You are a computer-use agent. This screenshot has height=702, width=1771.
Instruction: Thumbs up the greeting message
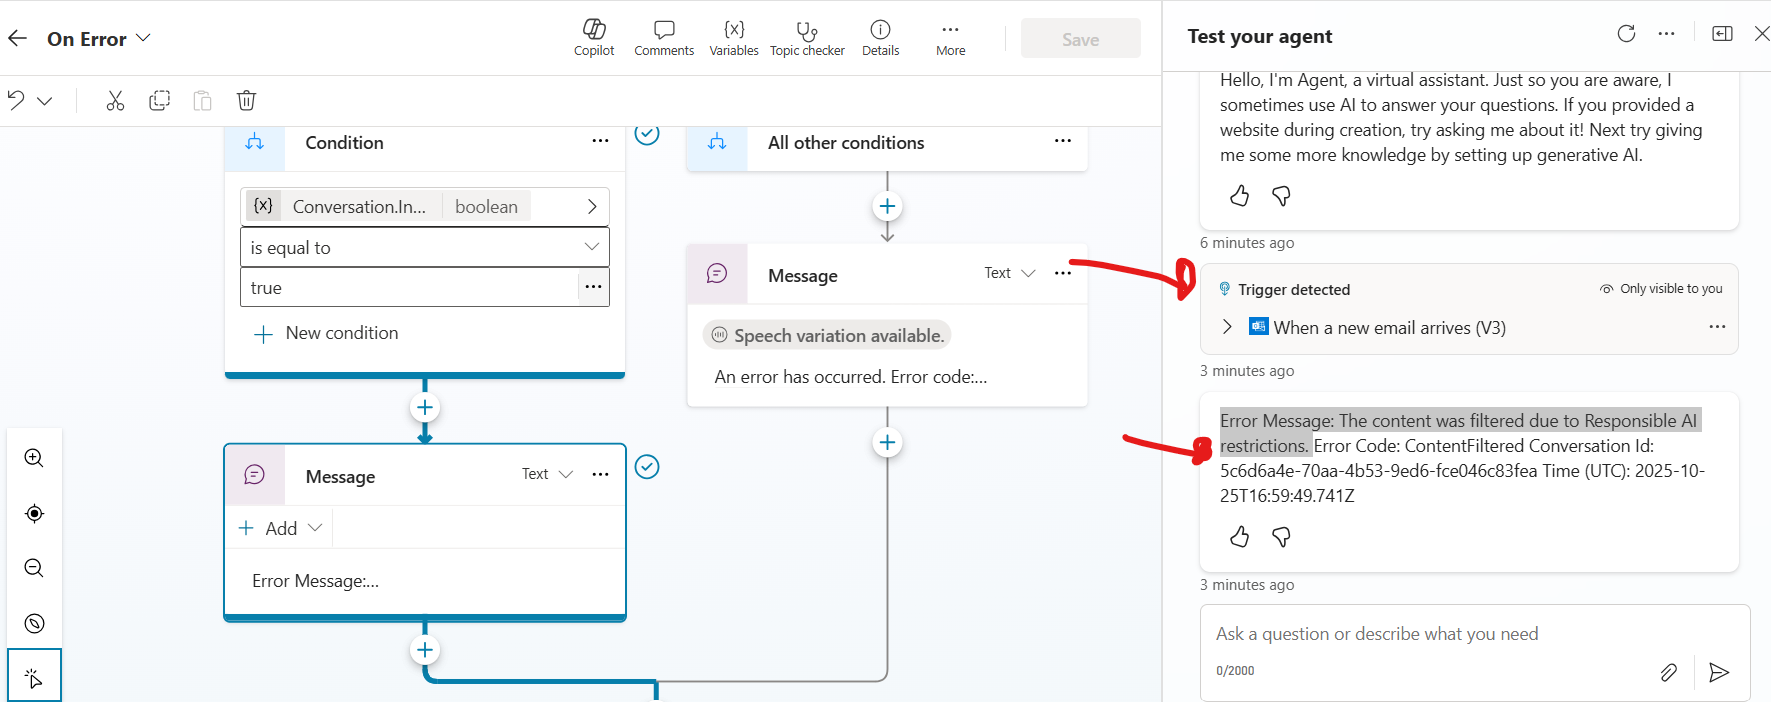click(1239, 196)
